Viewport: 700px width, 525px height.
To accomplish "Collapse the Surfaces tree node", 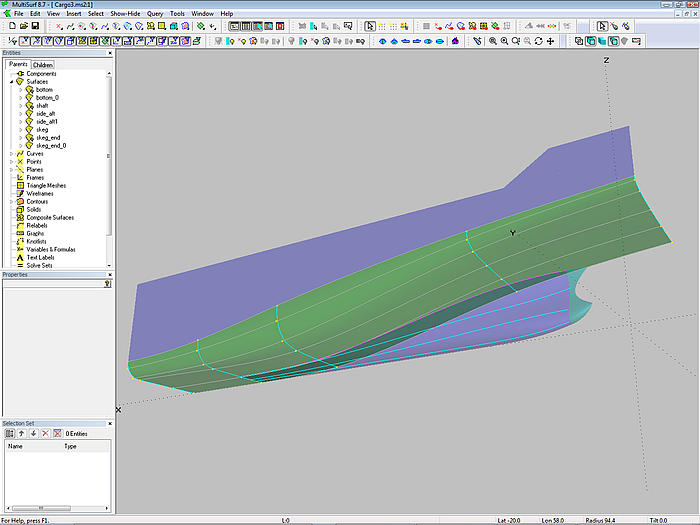I will [x=12, y=82].
